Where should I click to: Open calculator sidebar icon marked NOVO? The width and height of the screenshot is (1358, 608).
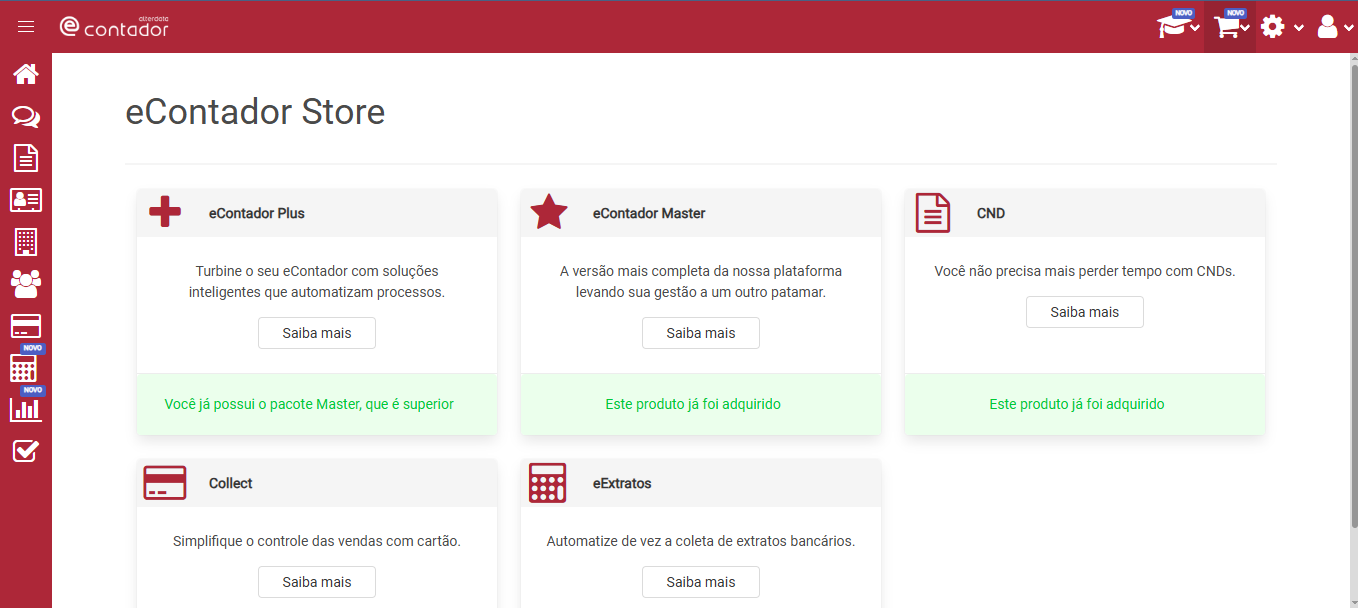[24, 367]
